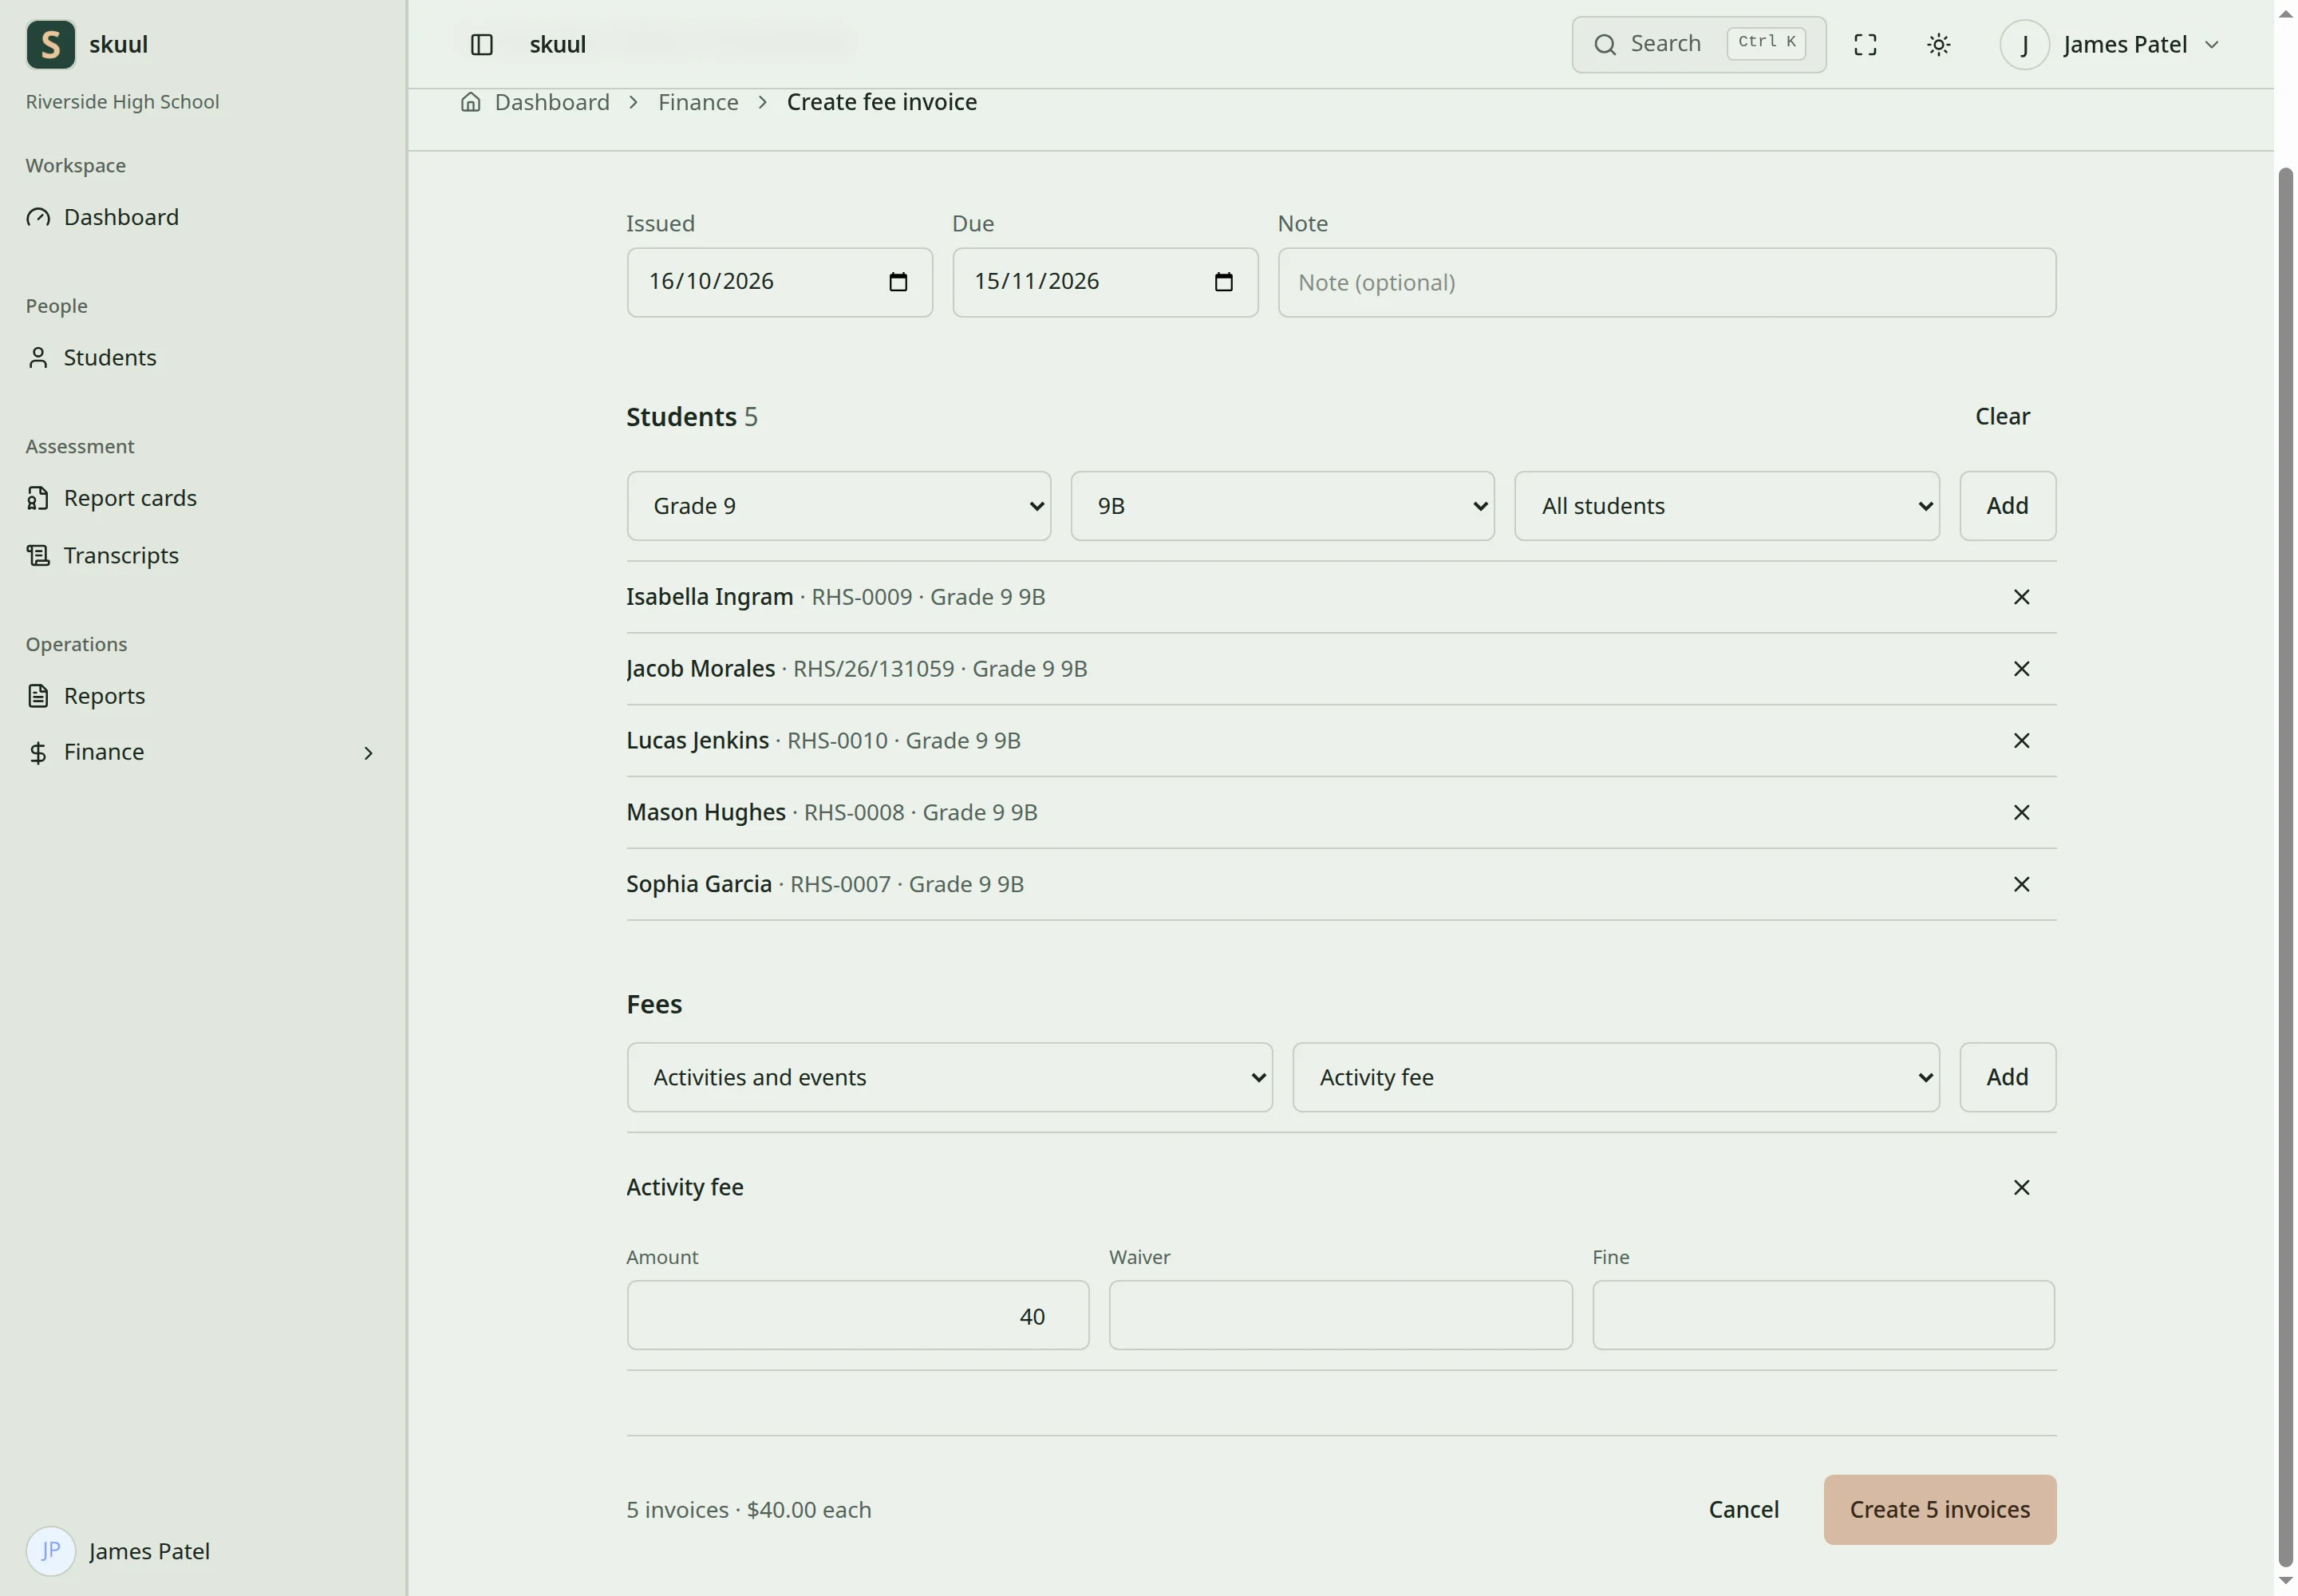Screen dimensions: 2298x1596
Task: Click the Amount field showing 40
Action: click(857, 1315)
